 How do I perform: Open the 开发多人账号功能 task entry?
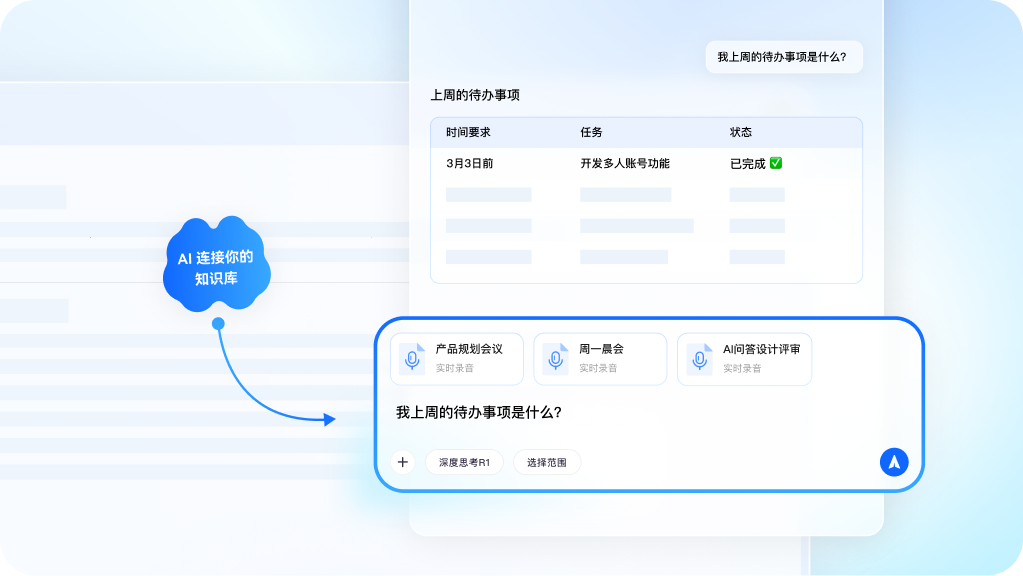(625, 163)
